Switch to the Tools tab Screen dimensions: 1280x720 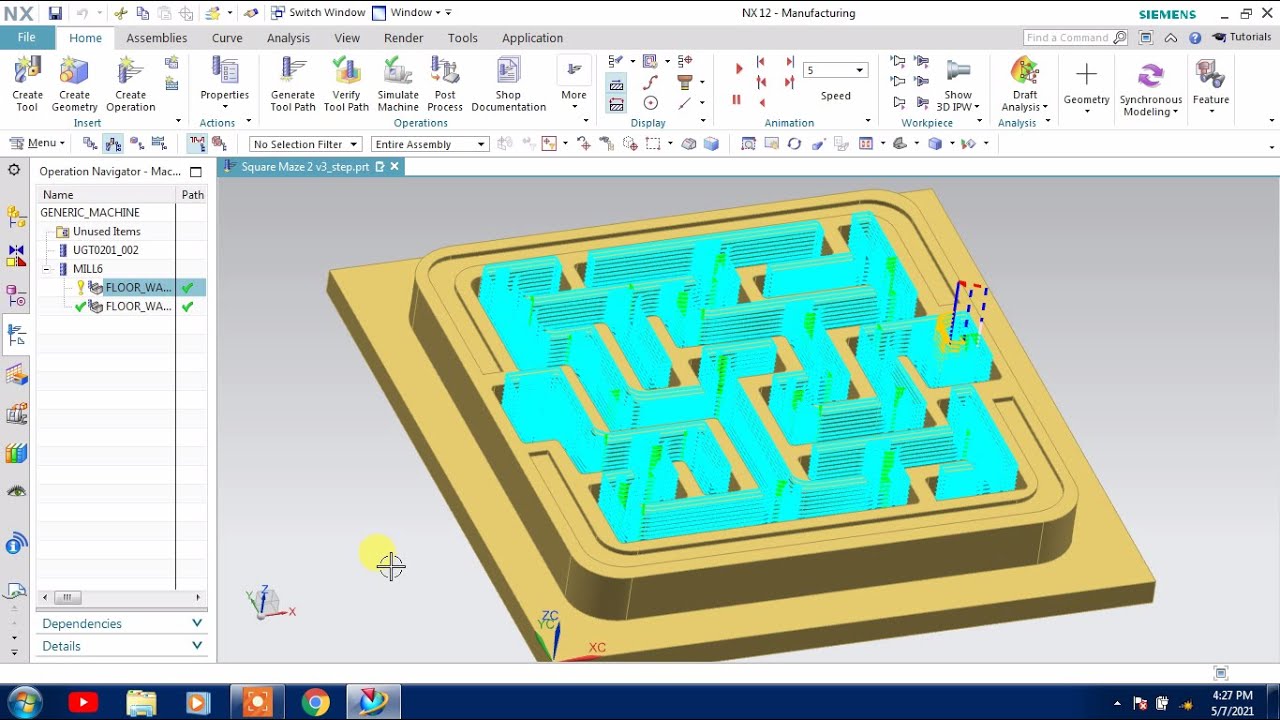click(462, 38)
